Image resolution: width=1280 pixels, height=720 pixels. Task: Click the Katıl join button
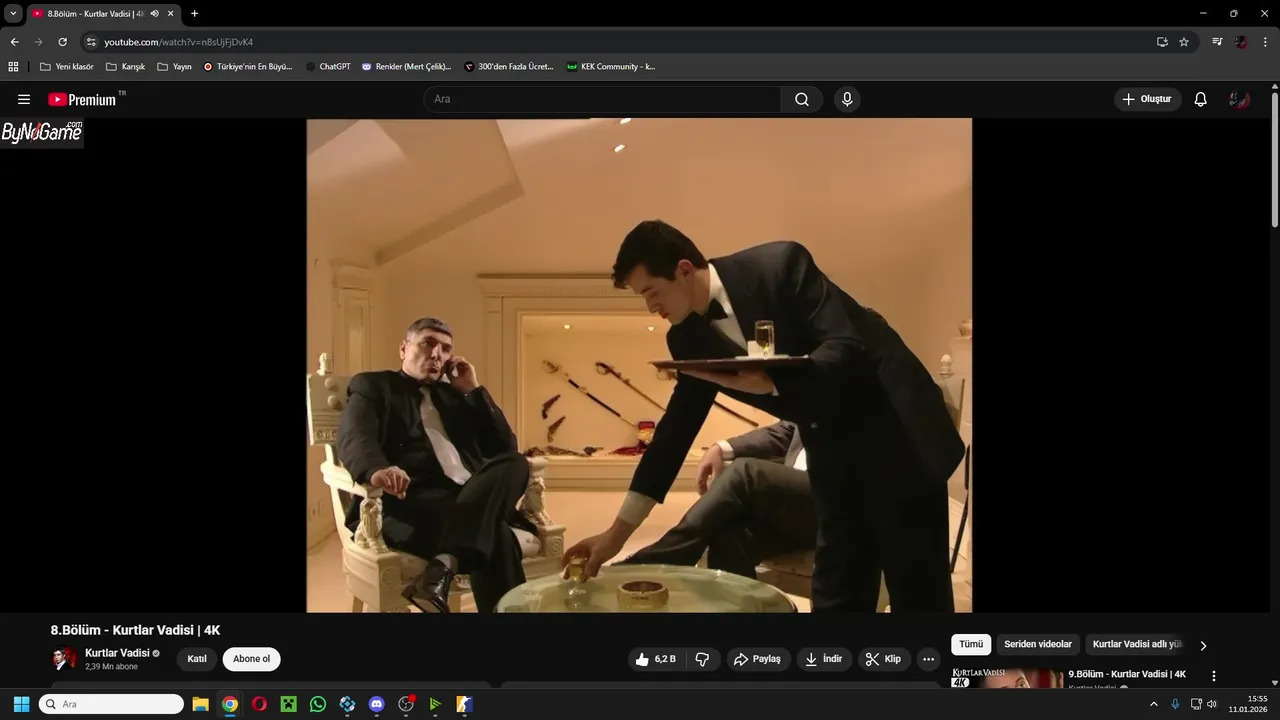[197, 659]
